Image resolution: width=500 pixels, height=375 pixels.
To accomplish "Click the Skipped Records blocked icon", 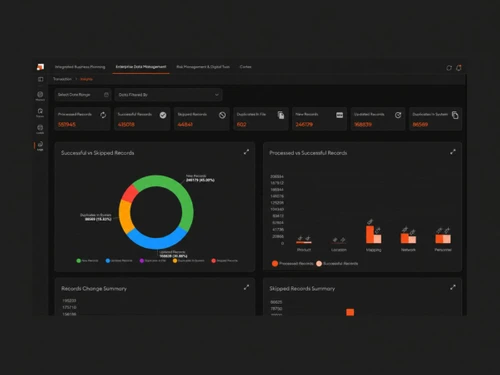I will pyautogui.click(x=222, y=115).
